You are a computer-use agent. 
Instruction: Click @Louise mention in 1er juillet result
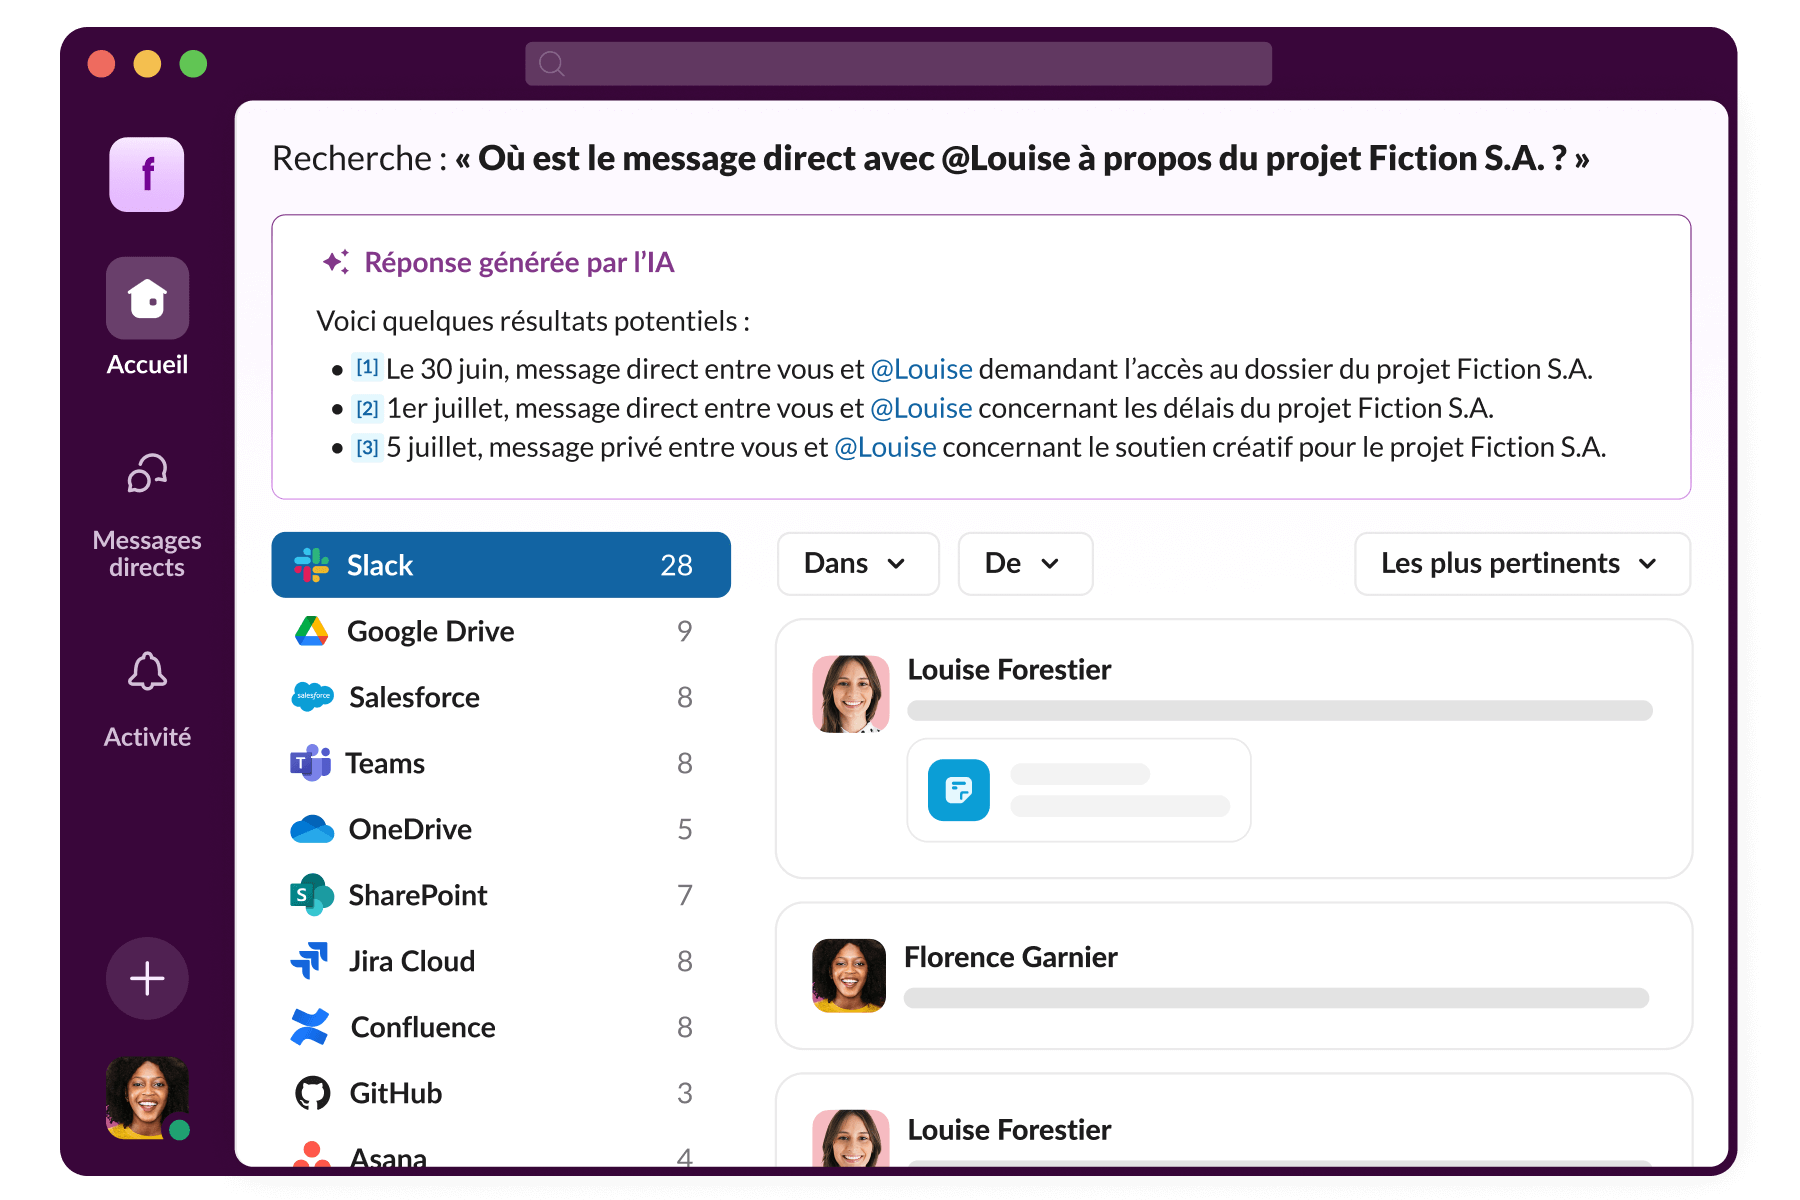coord(921,408)
